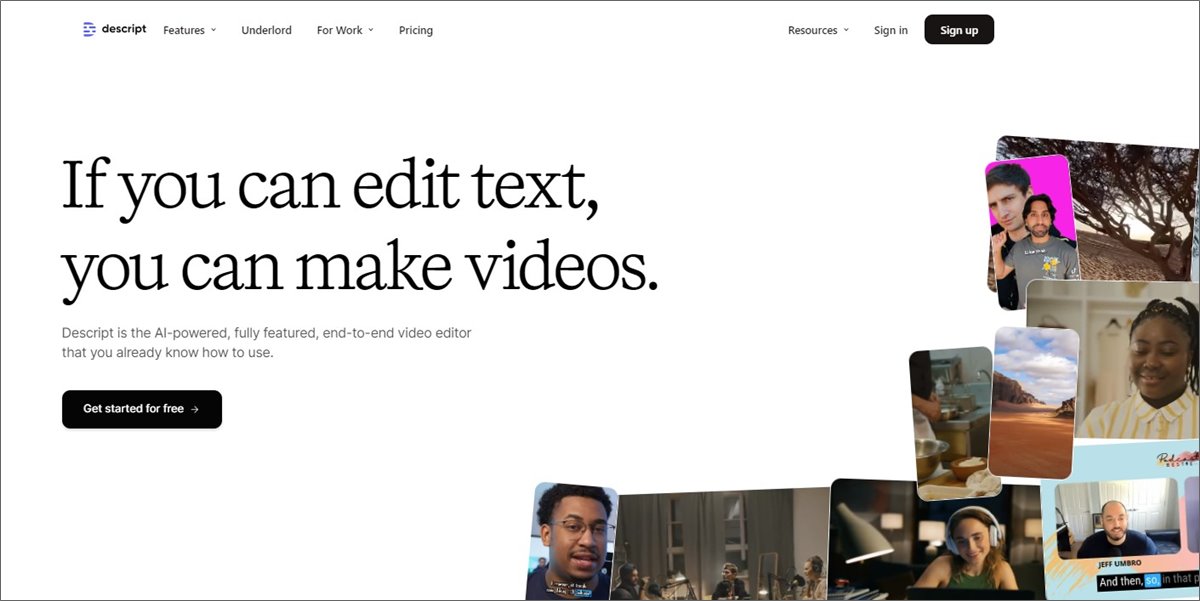
Task: Click the desert landscape sky thumbnail
Action: [x=1034, y=400]
